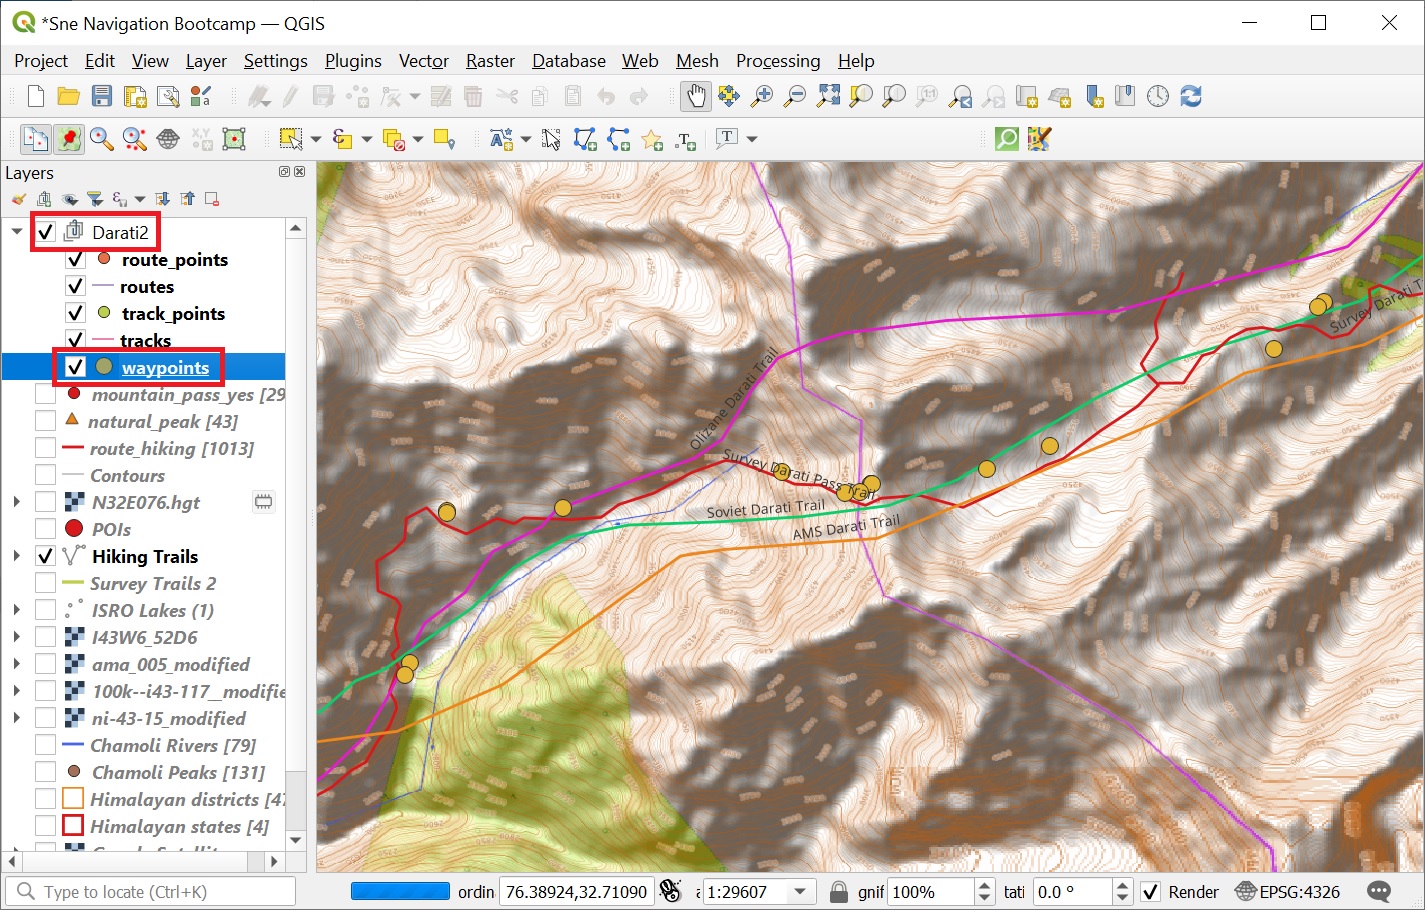Select the Chamoli Rivers [79] layer
1425x910 pixels.
pos(173,746)
